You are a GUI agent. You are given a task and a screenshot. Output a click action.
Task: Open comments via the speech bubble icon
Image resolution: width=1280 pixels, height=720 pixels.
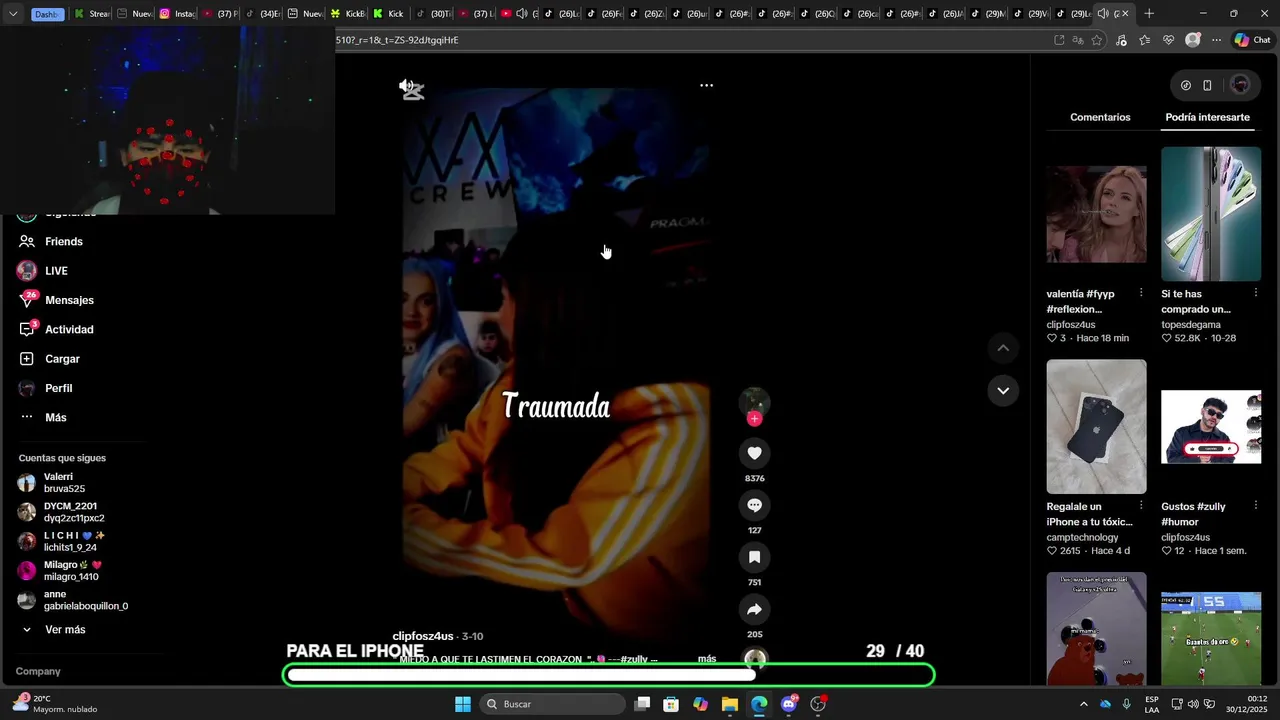pos(754,505)
